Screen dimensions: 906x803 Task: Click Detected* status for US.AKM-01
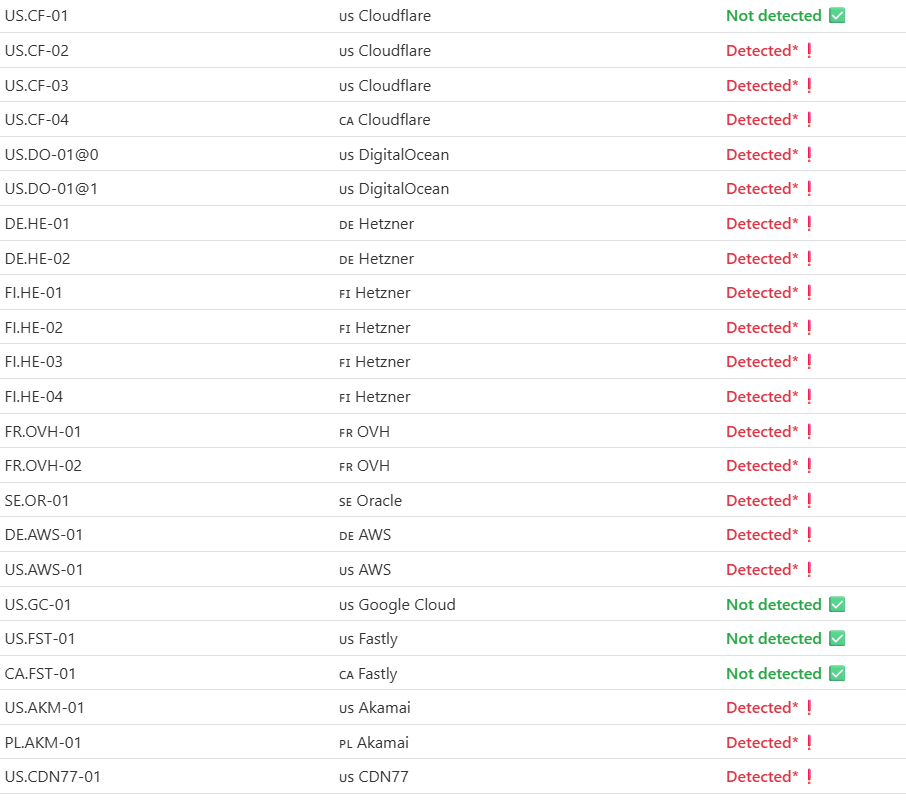point(762,708)
